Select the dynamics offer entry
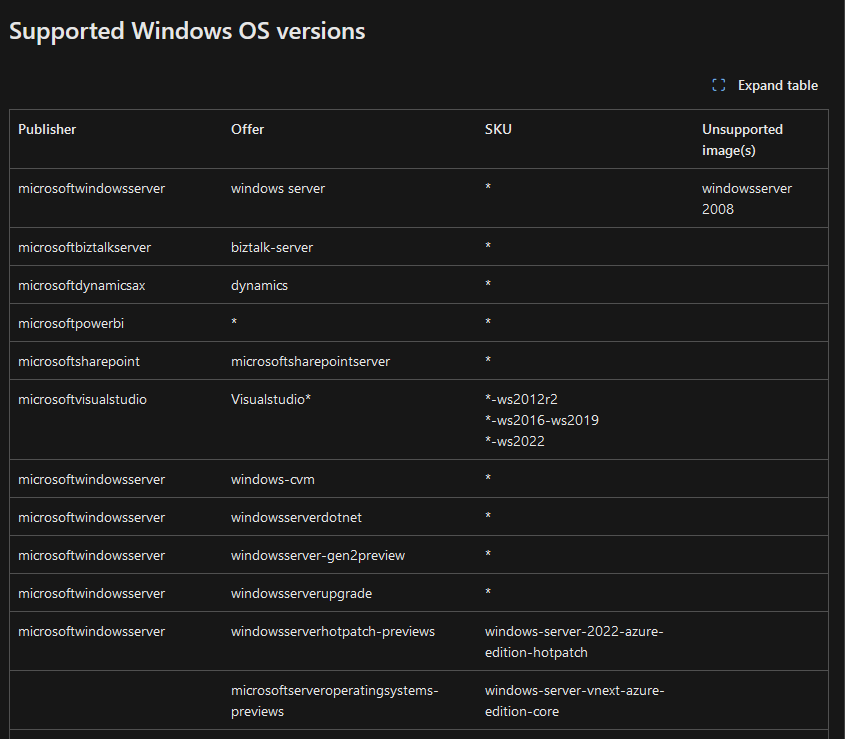This screenshot has height=739, width=845. pos(258,284)
